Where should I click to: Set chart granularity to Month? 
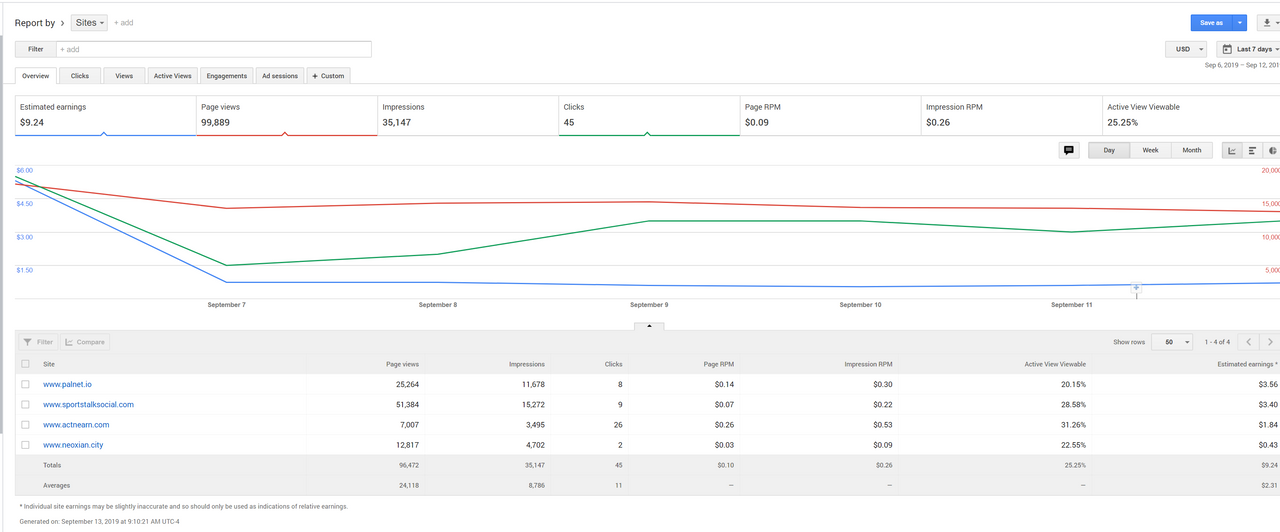click(1192, 150)
